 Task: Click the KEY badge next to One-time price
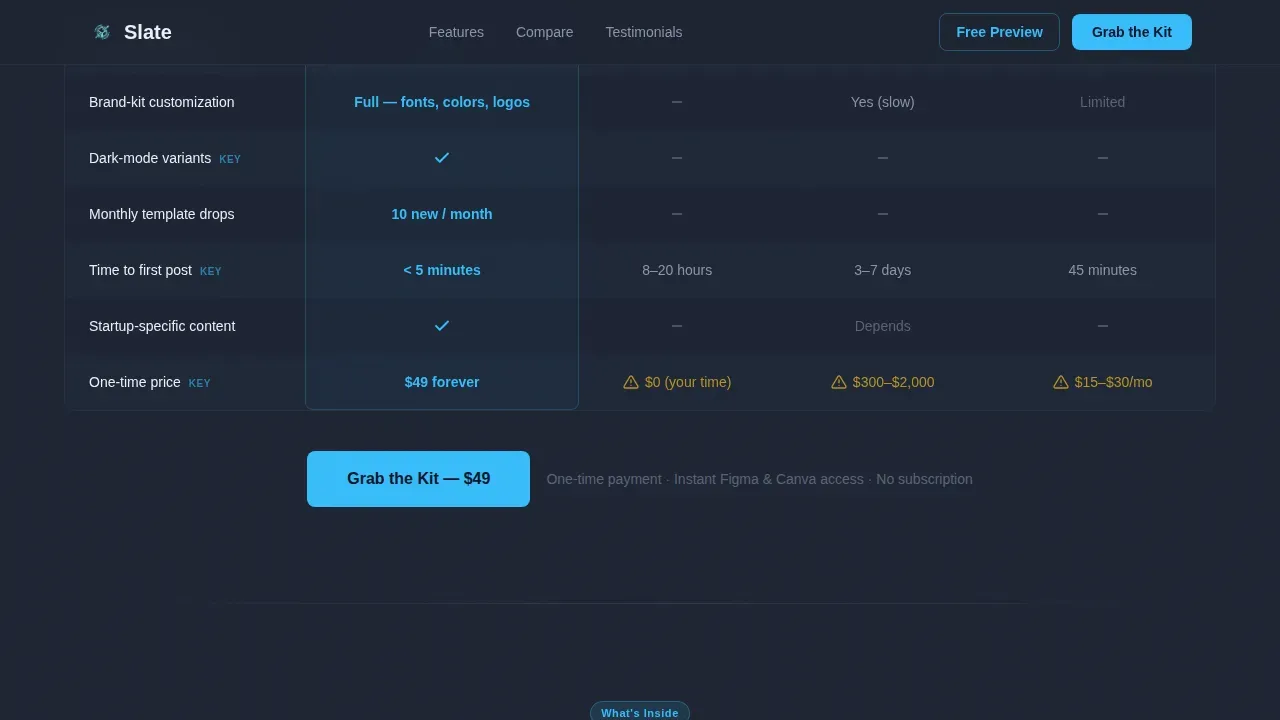[199, 383]
